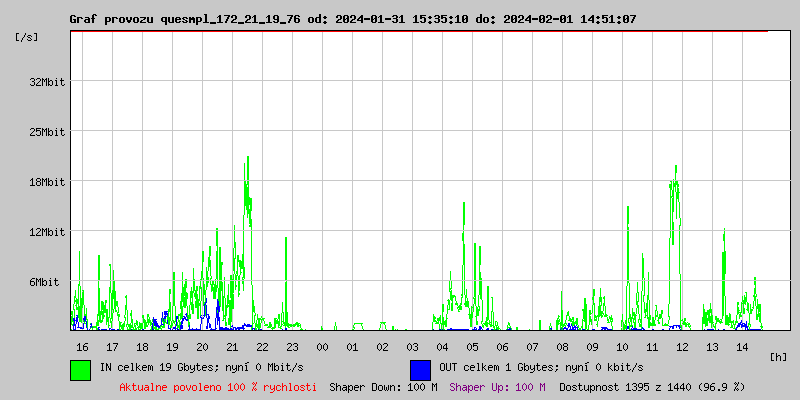Click the 18Mbit y-axis label
800x400 pixels.
pos(46,182)
